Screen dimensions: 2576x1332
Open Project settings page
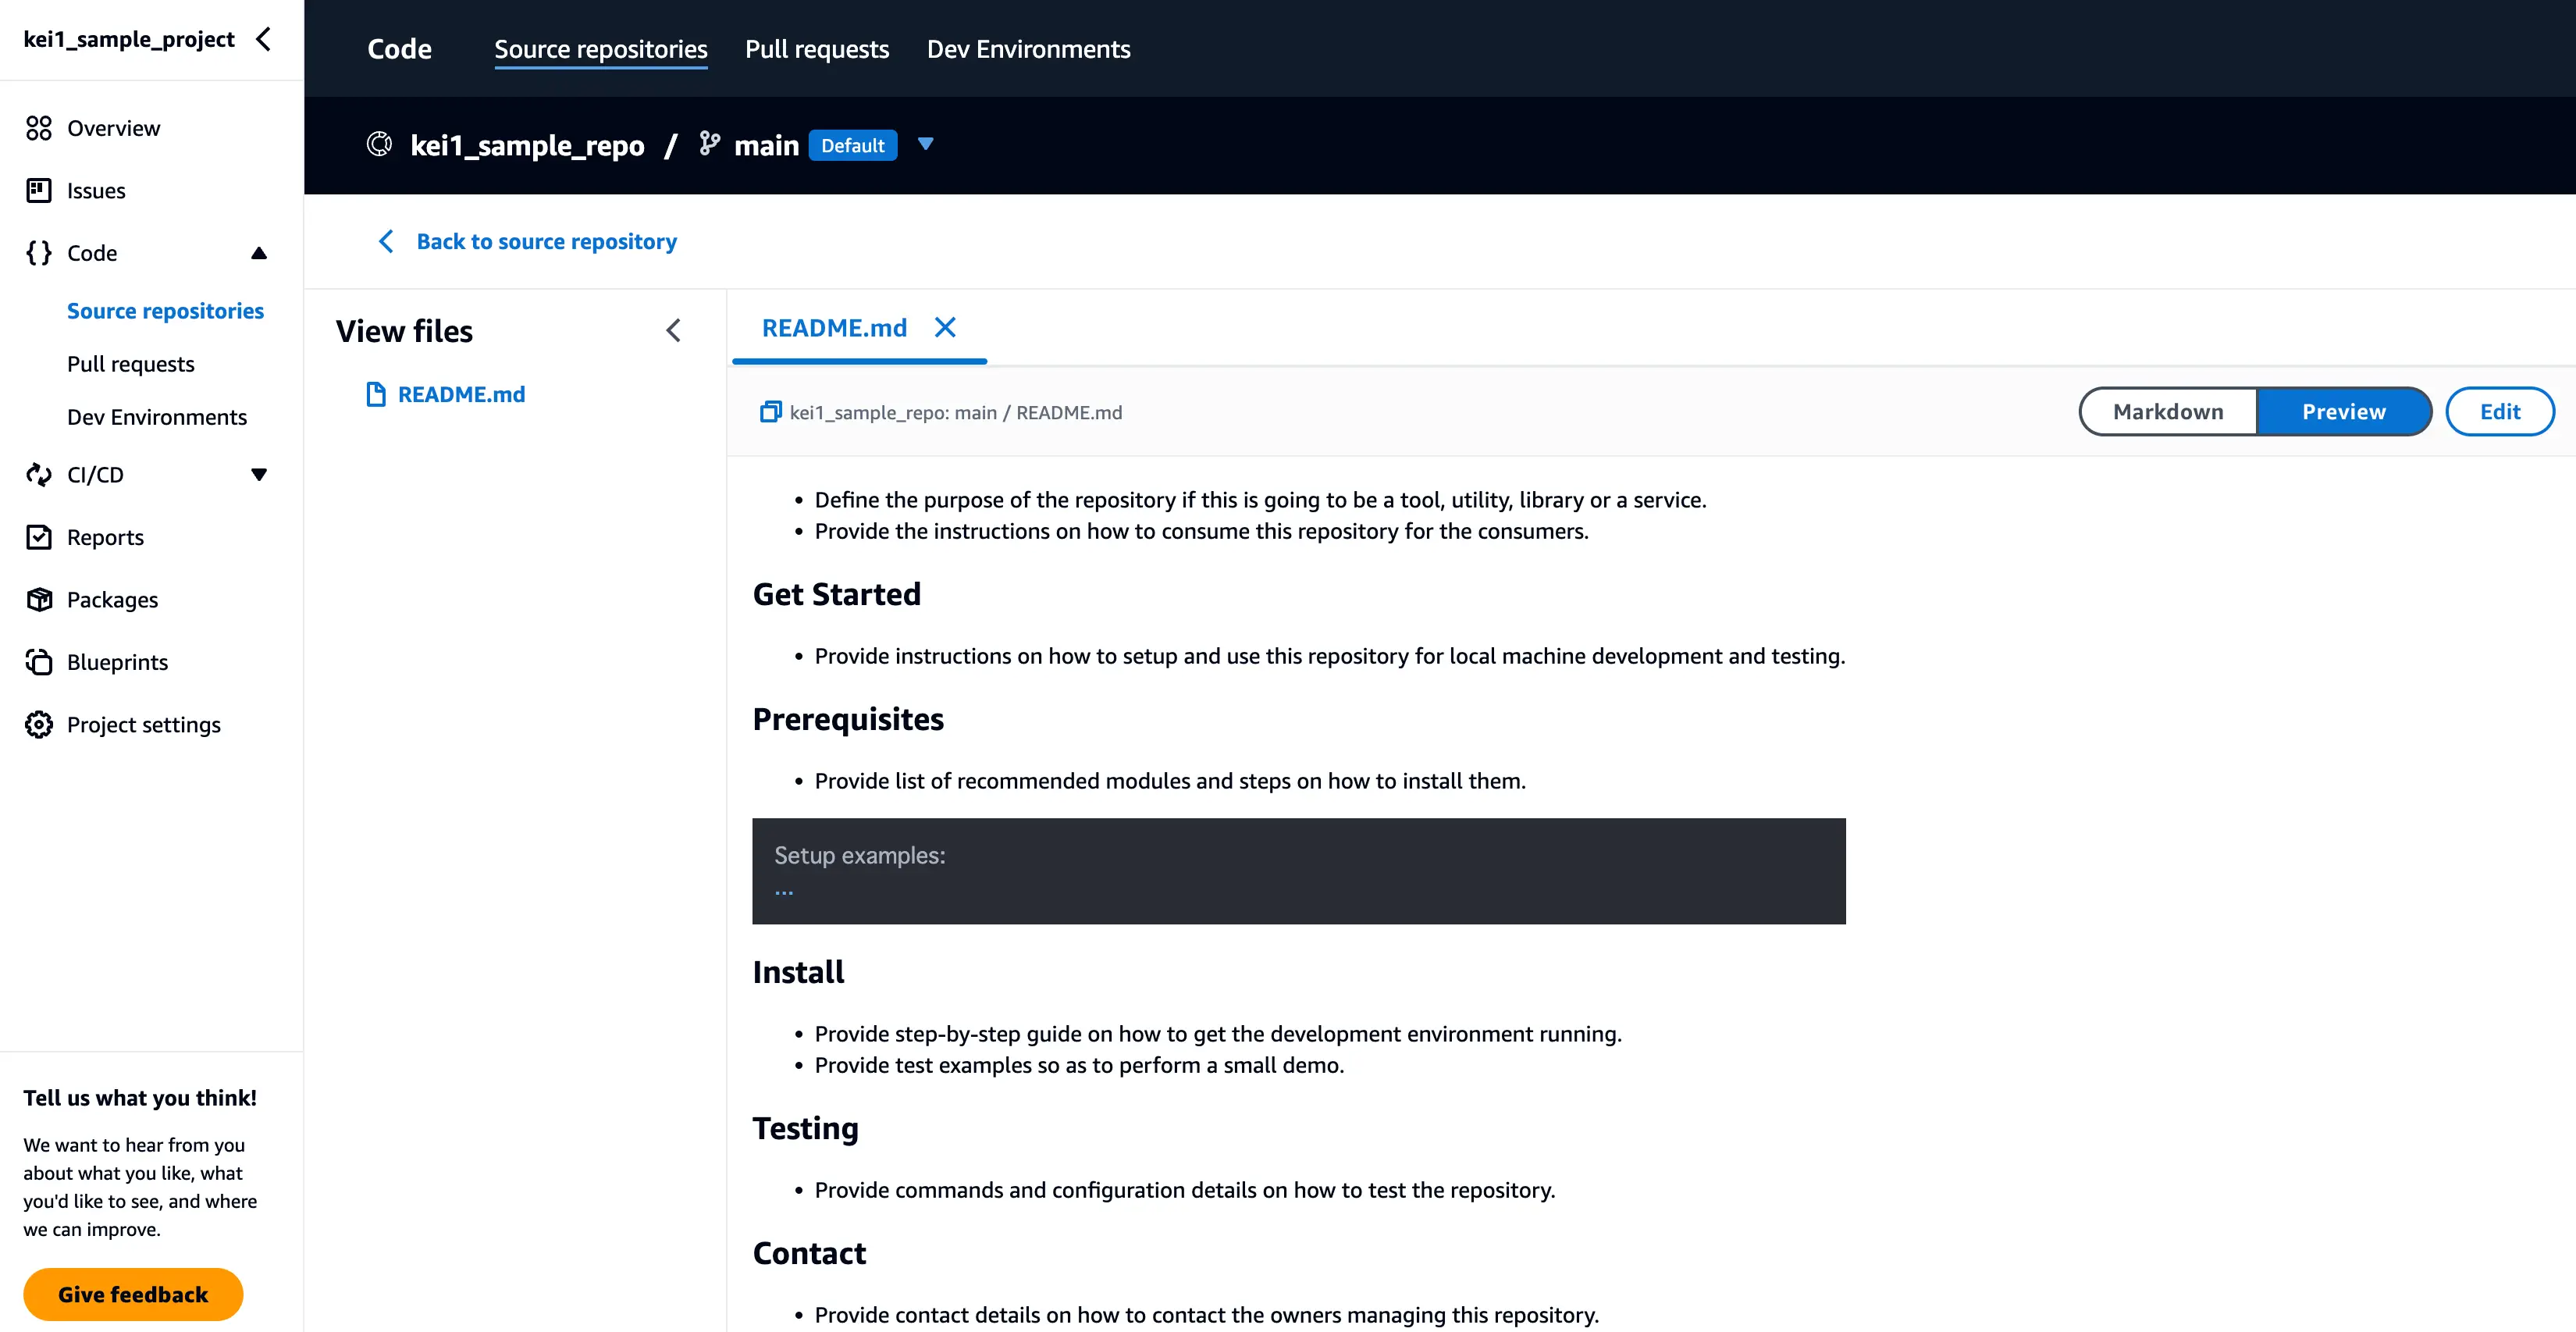tap(144, 725)
